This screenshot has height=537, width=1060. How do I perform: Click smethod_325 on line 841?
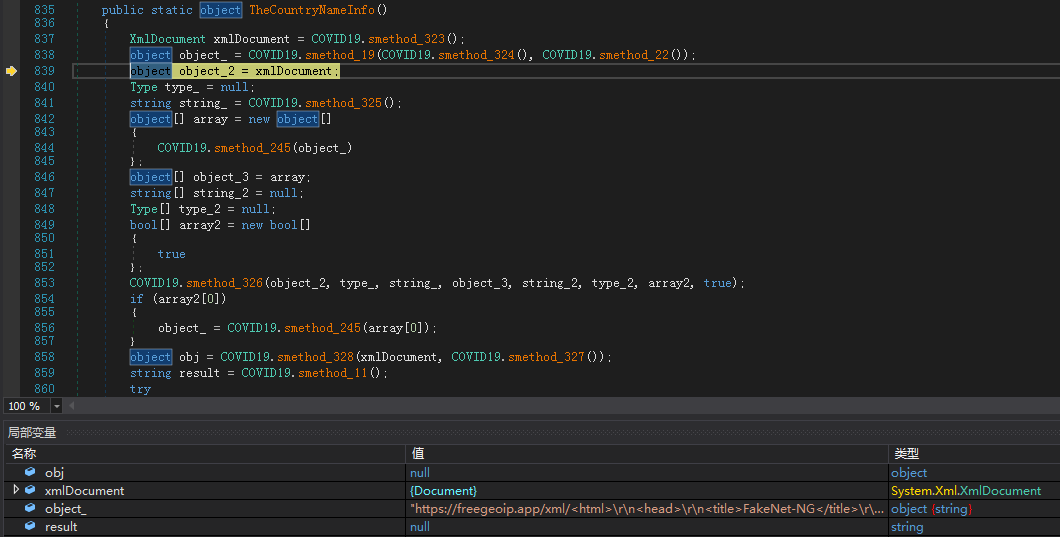[x=343, y=103]
